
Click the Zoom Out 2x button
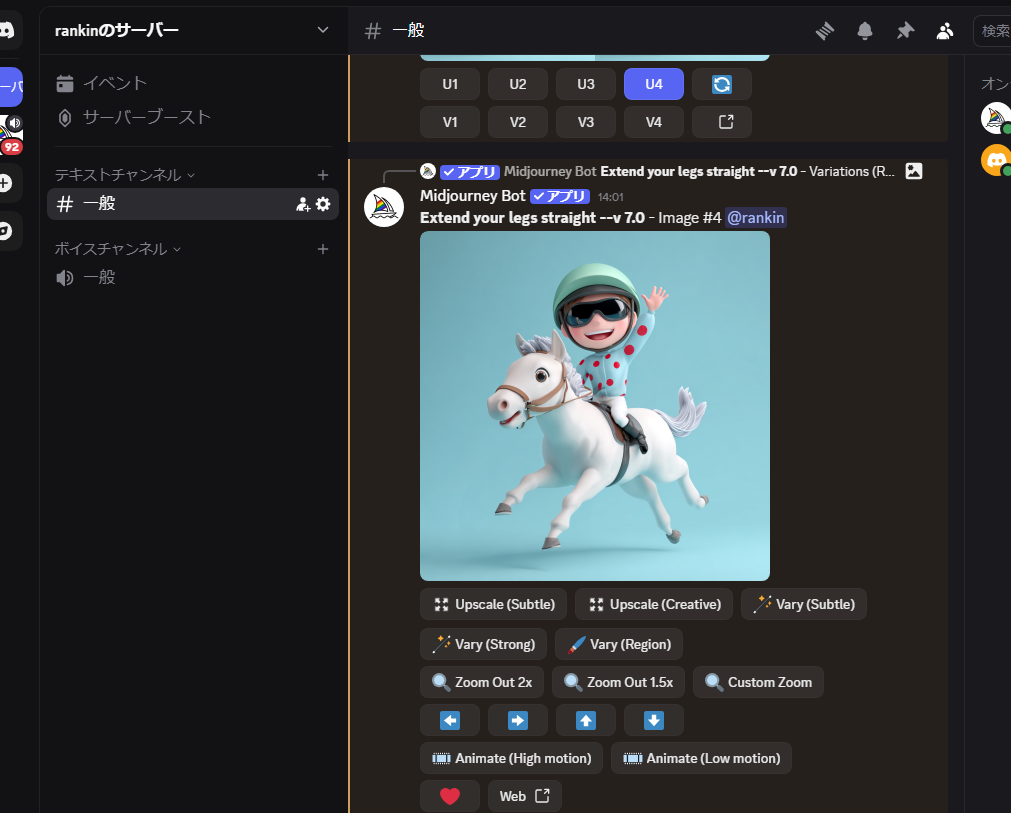(x=482, y=682)
